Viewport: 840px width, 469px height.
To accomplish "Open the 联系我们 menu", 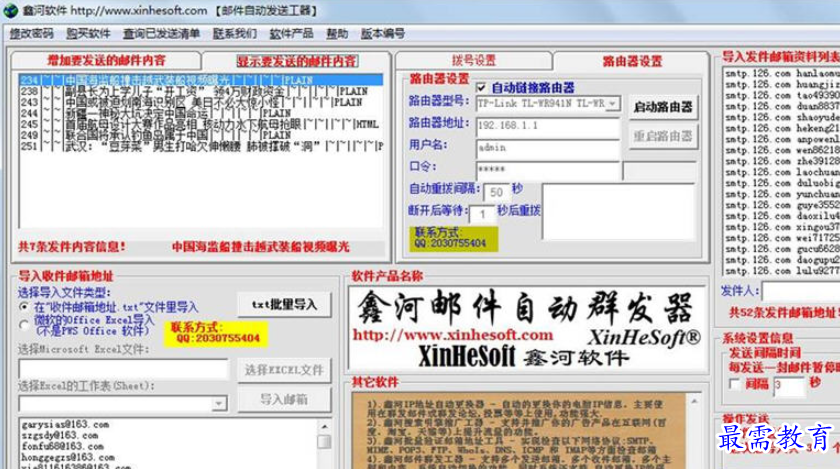I will pos(235,34).
